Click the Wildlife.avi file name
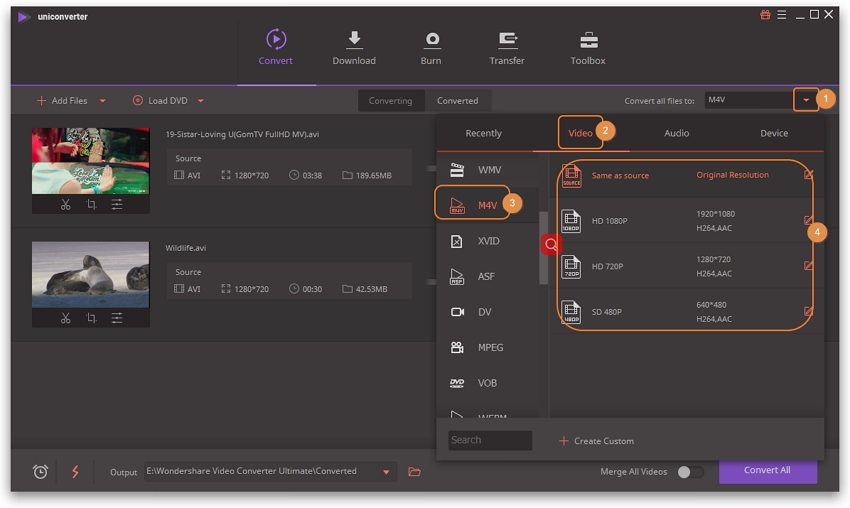 coord(185,248)
